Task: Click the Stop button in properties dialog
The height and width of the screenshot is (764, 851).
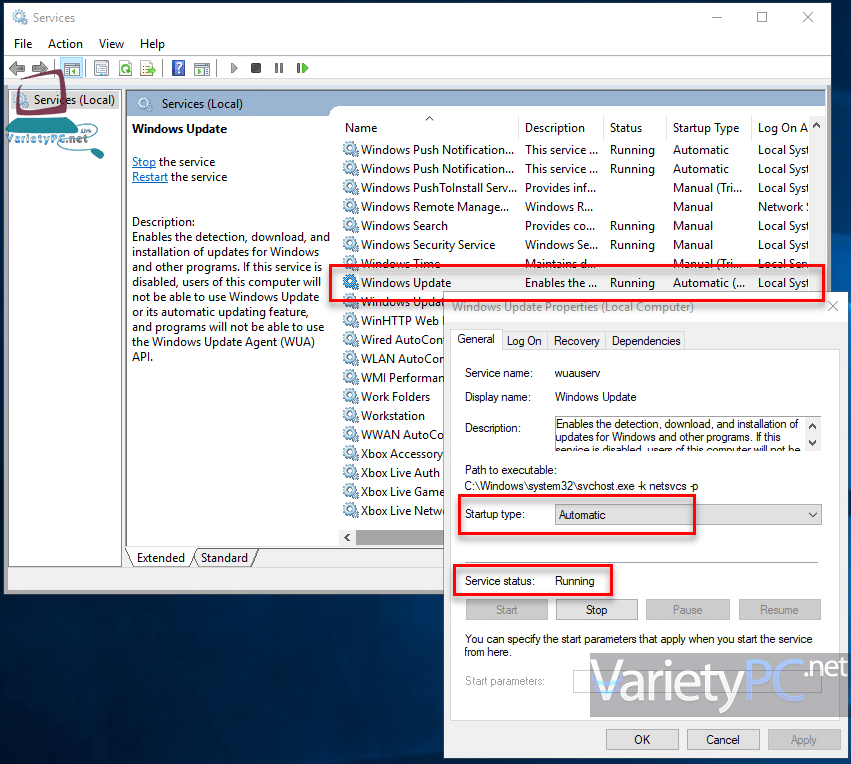Action: click(x=596, y=610)
